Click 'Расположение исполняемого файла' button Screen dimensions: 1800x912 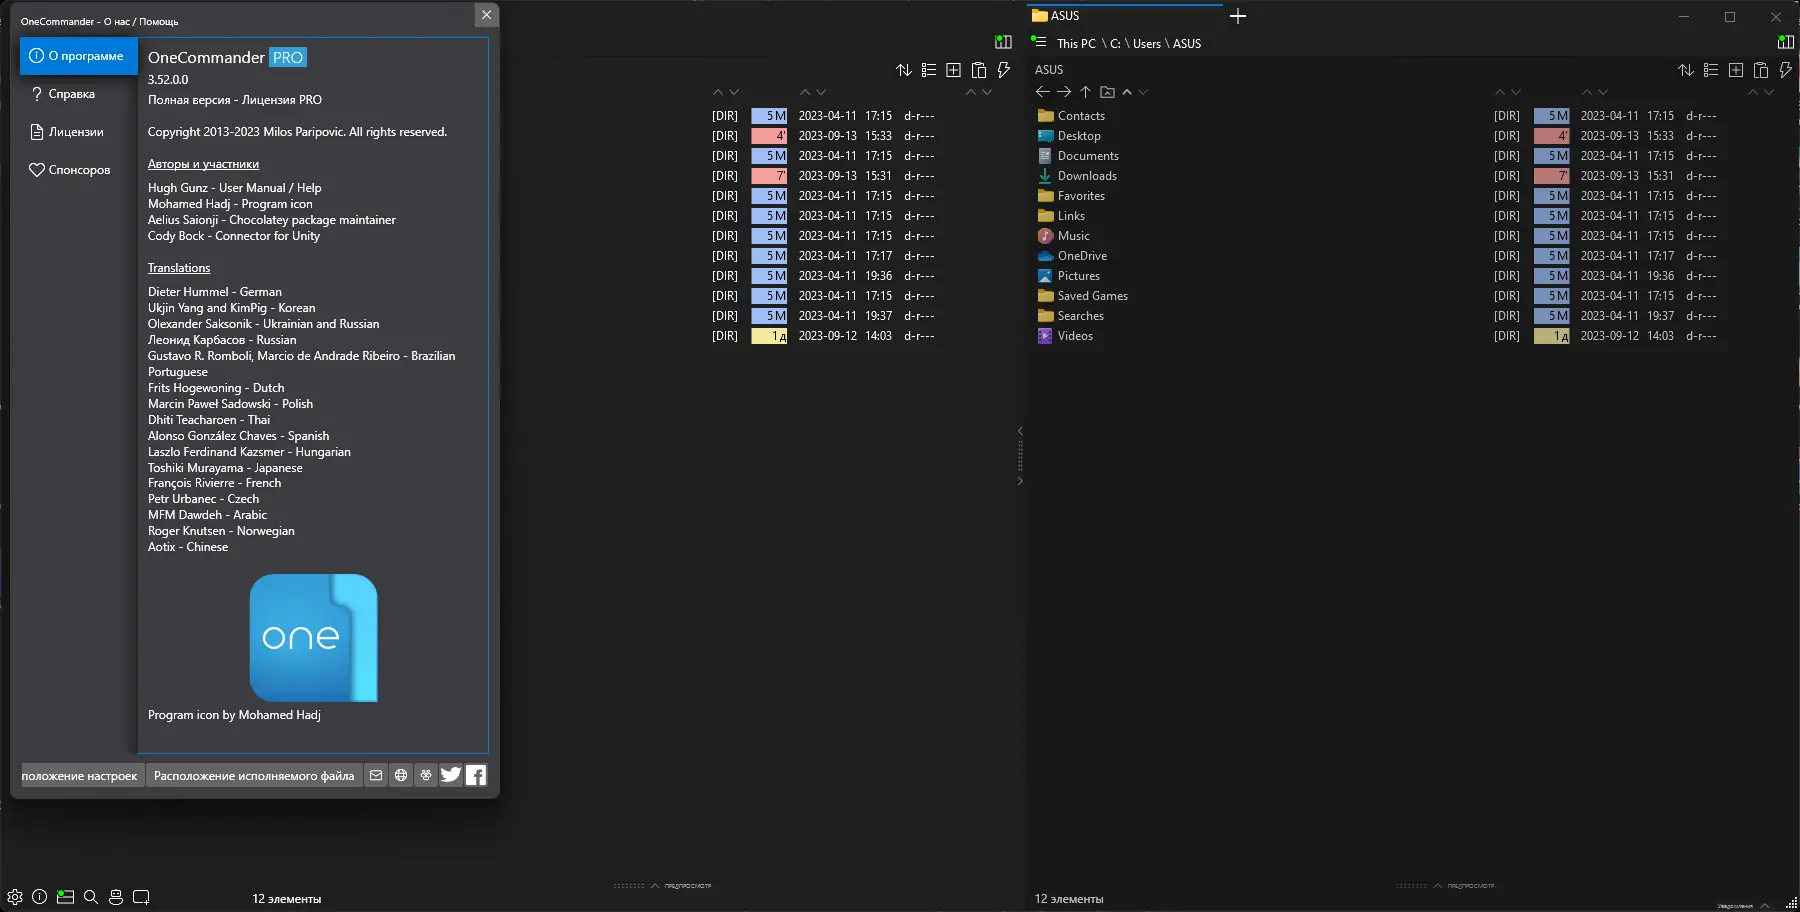[x=254, y=776]
